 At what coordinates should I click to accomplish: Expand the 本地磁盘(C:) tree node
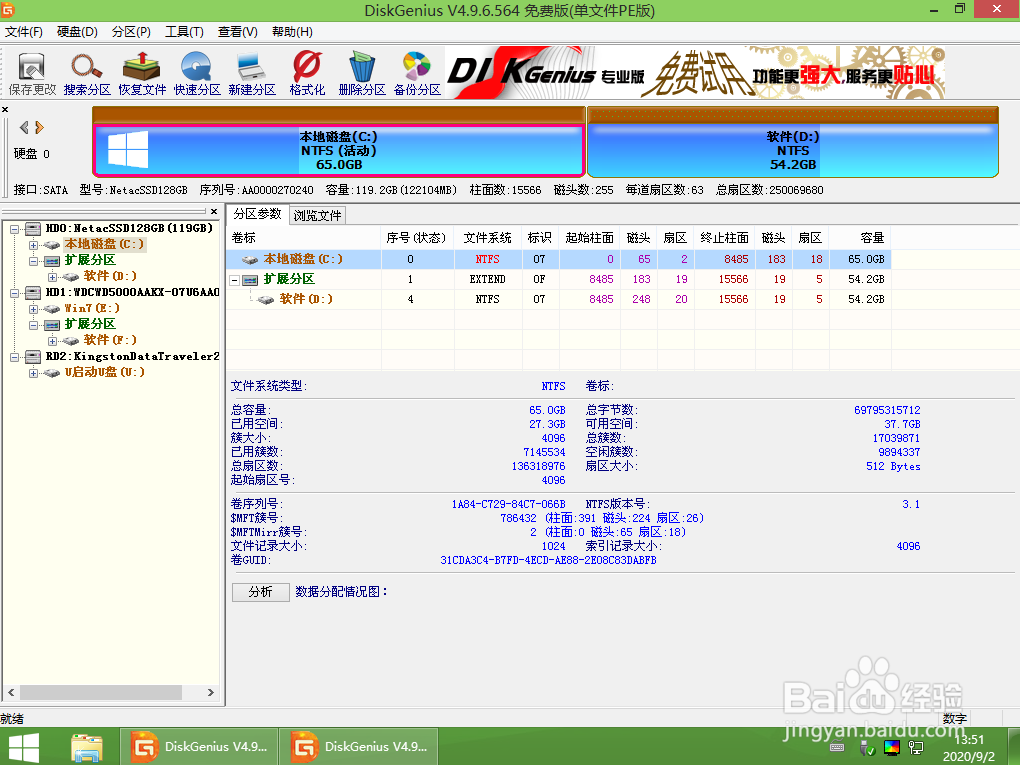33,245
